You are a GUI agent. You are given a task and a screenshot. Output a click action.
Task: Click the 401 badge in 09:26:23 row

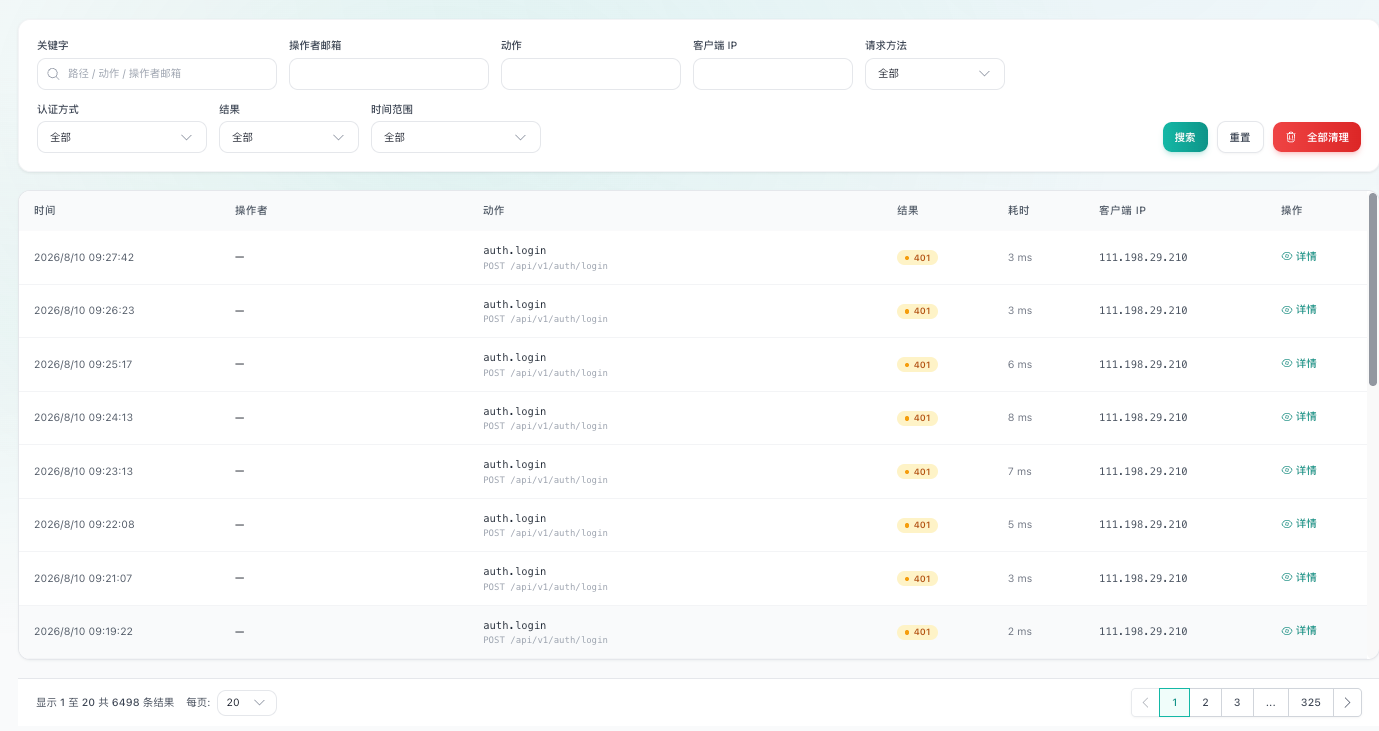[x=917, y=311]
